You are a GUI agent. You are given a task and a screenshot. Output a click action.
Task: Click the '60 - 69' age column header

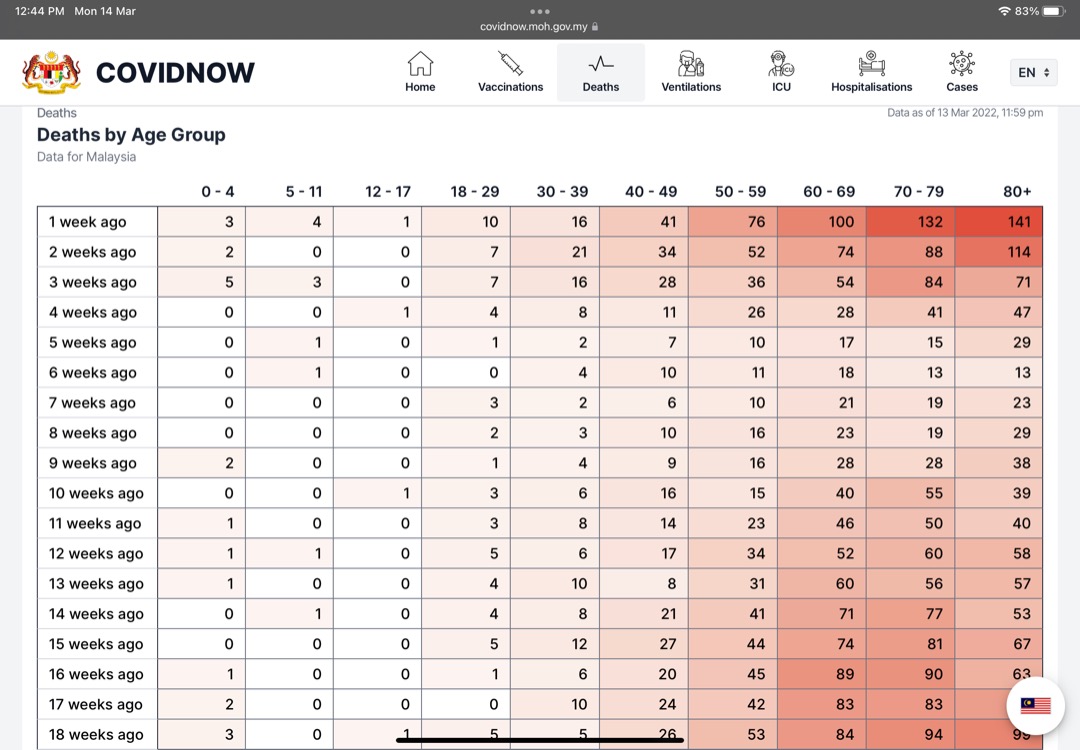[829, 191]
